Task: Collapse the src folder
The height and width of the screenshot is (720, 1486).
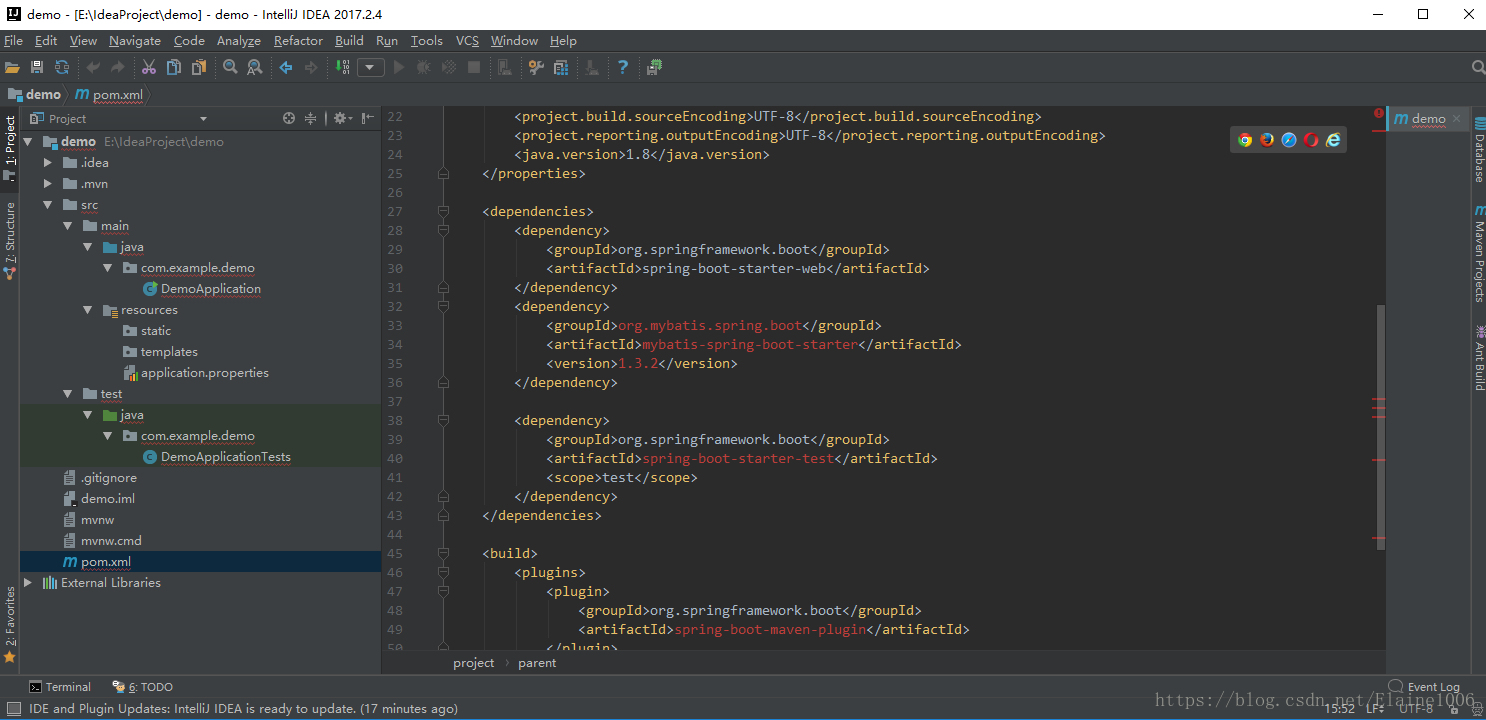Action: click(48, 205)
